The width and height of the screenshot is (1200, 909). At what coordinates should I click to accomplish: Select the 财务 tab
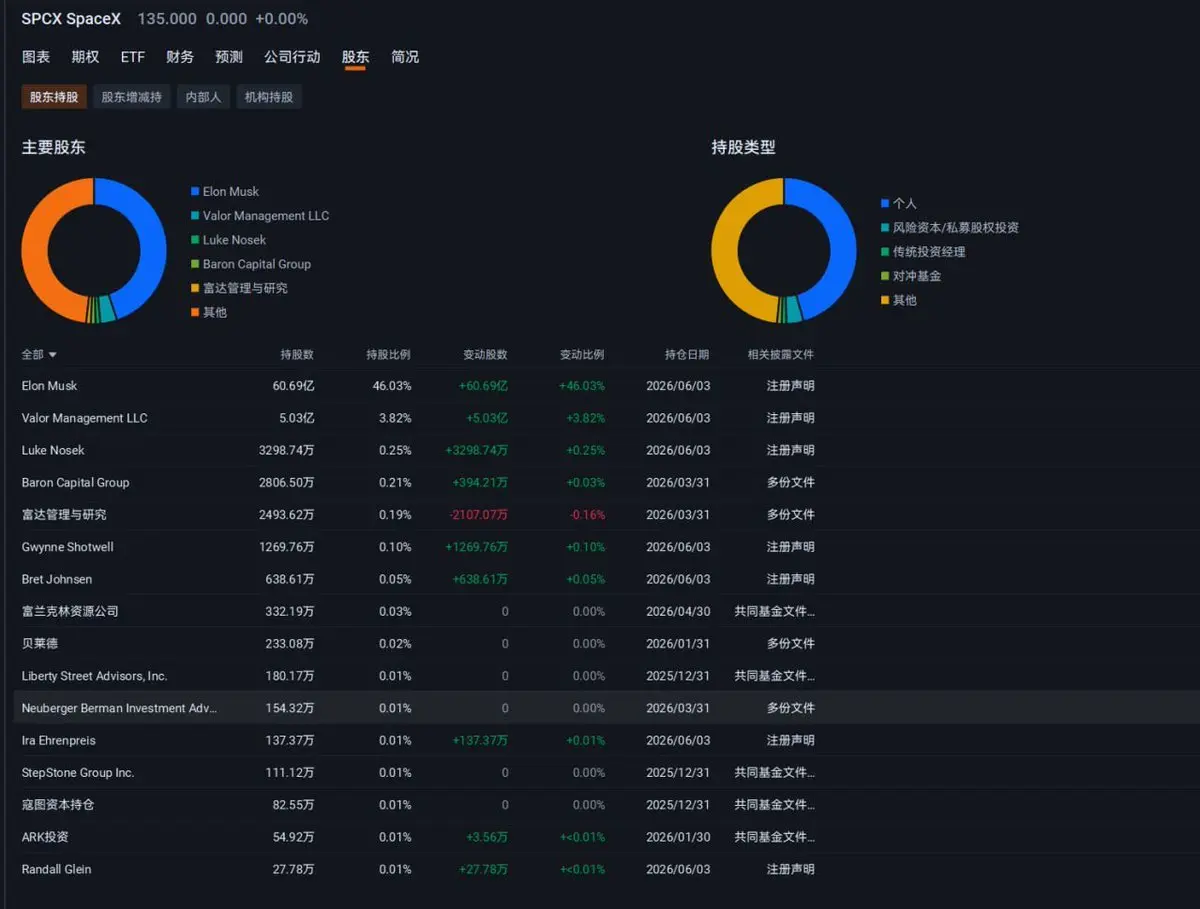click(180, 57)
